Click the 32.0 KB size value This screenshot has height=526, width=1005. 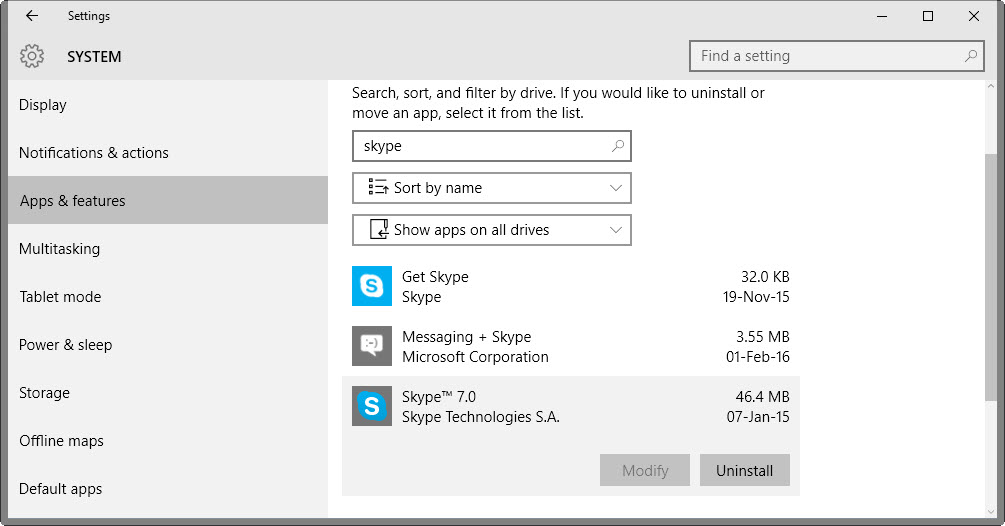765,277
